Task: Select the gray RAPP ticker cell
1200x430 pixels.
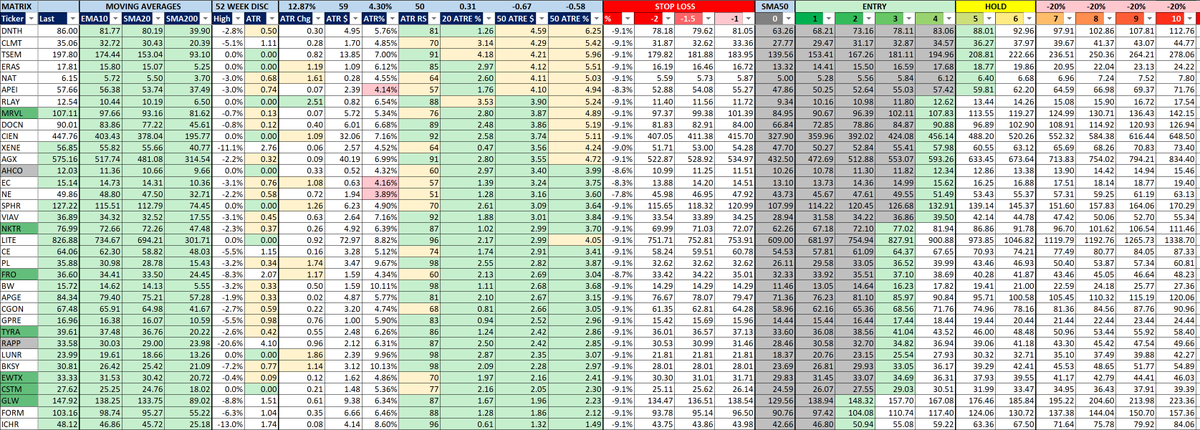Action: click(20, 342)
